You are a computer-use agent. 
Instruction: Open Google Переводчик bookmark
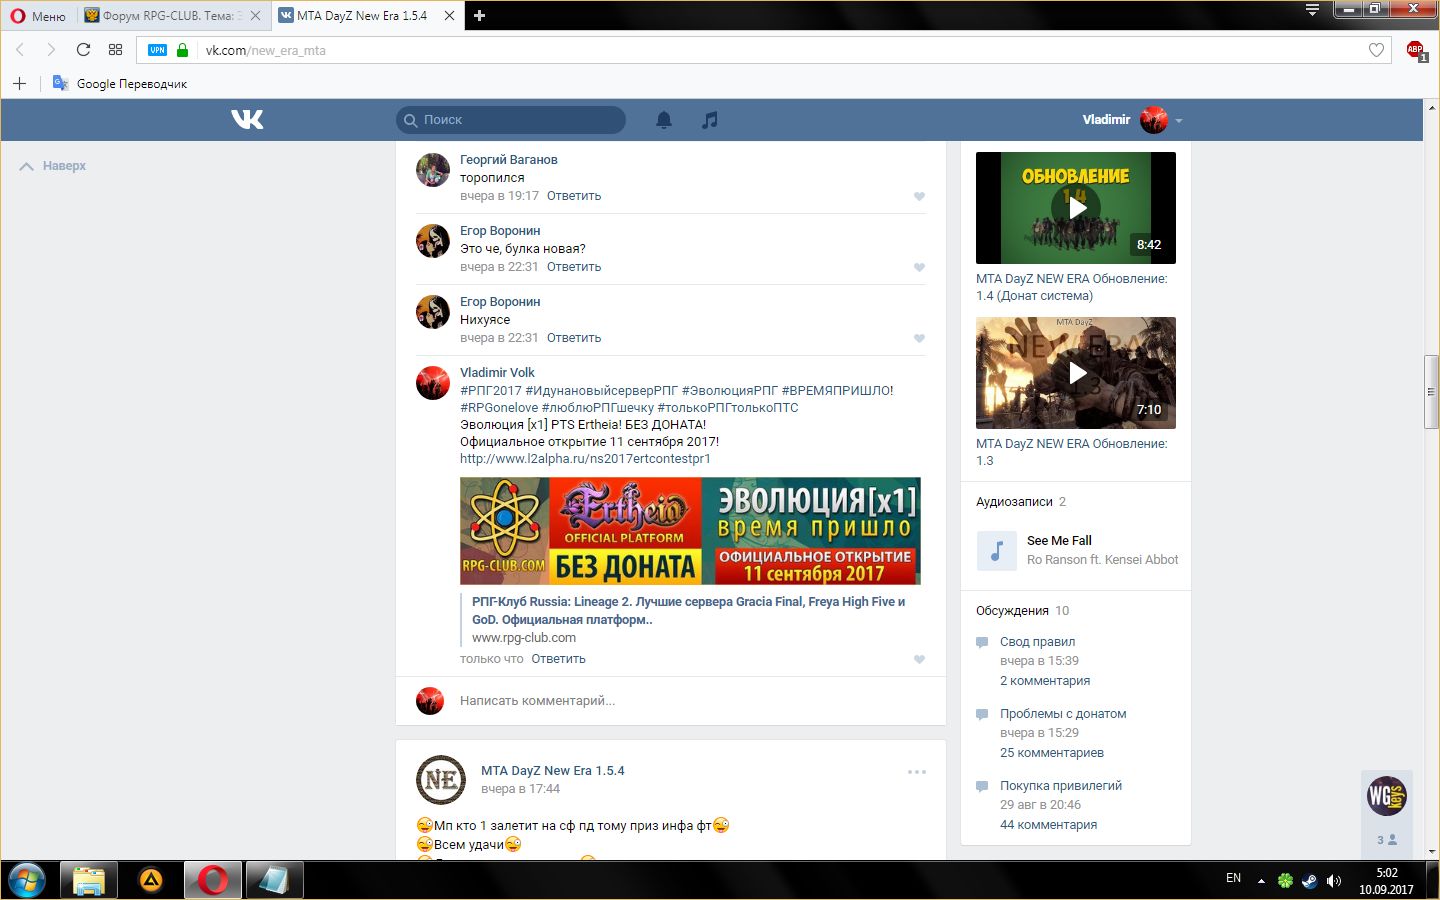point(119,83)
